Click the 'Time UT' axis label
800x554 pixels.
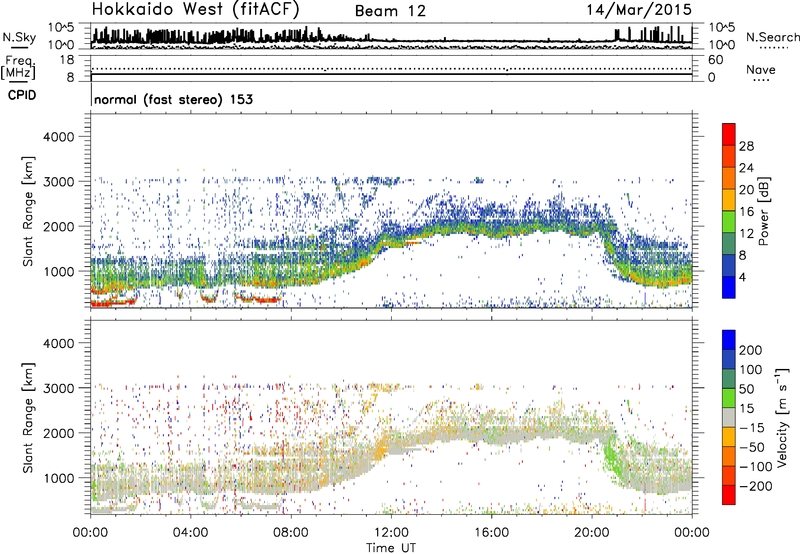click(x=391, y=547)
